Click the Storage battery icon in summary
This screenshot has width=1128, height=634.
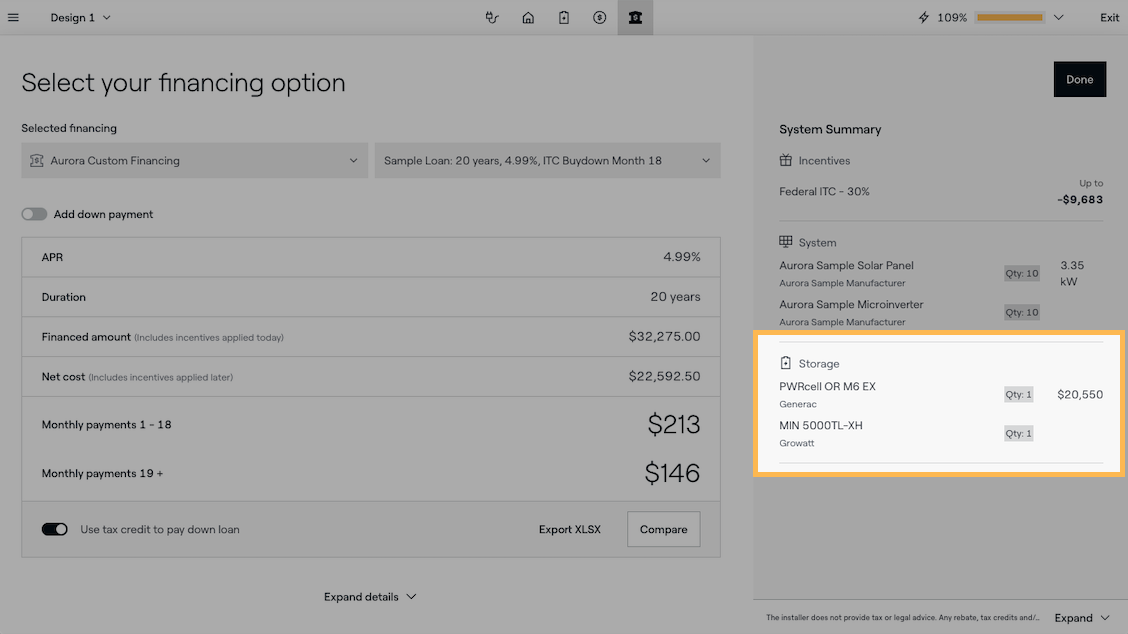pos(786,363)
